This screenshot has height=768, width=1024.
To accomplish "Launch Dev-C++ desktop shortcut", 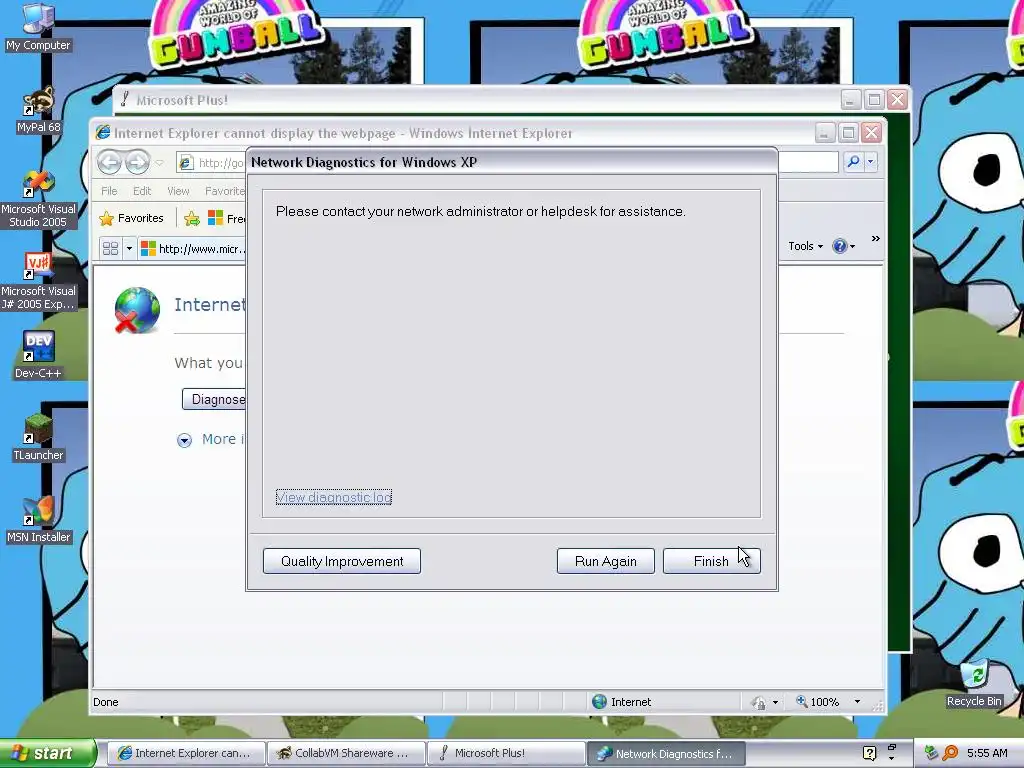I will [38, 355].
